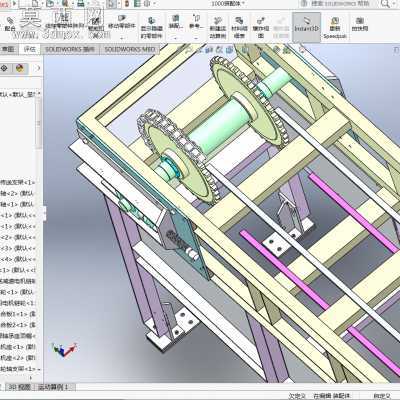
Task: Select 机座<1> in the feature tree
Action: point(17,347)
